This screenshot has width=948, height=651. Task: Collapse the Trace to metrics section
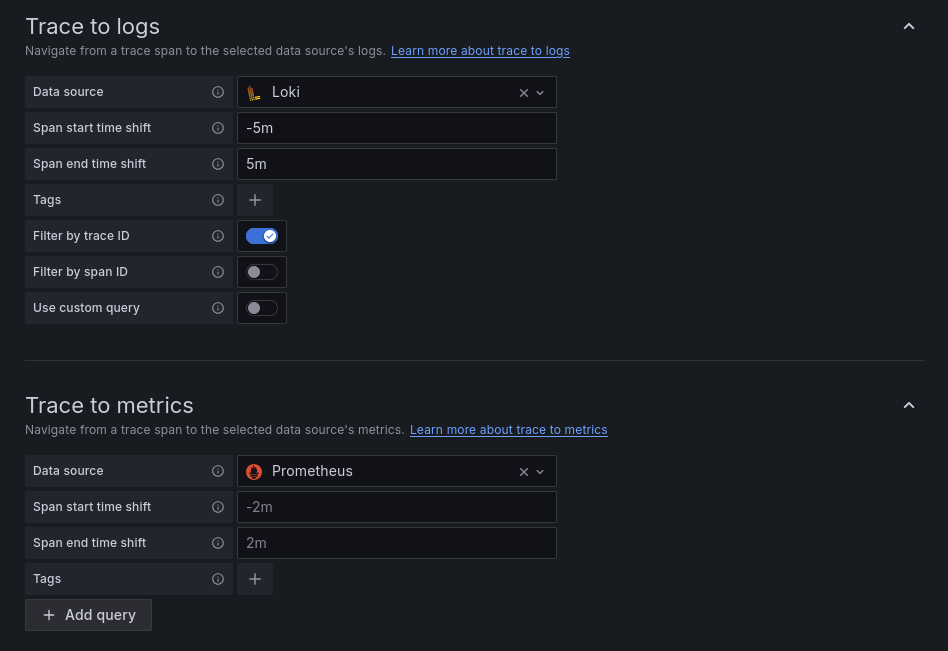pyautogui.click(x=909, y=405)
